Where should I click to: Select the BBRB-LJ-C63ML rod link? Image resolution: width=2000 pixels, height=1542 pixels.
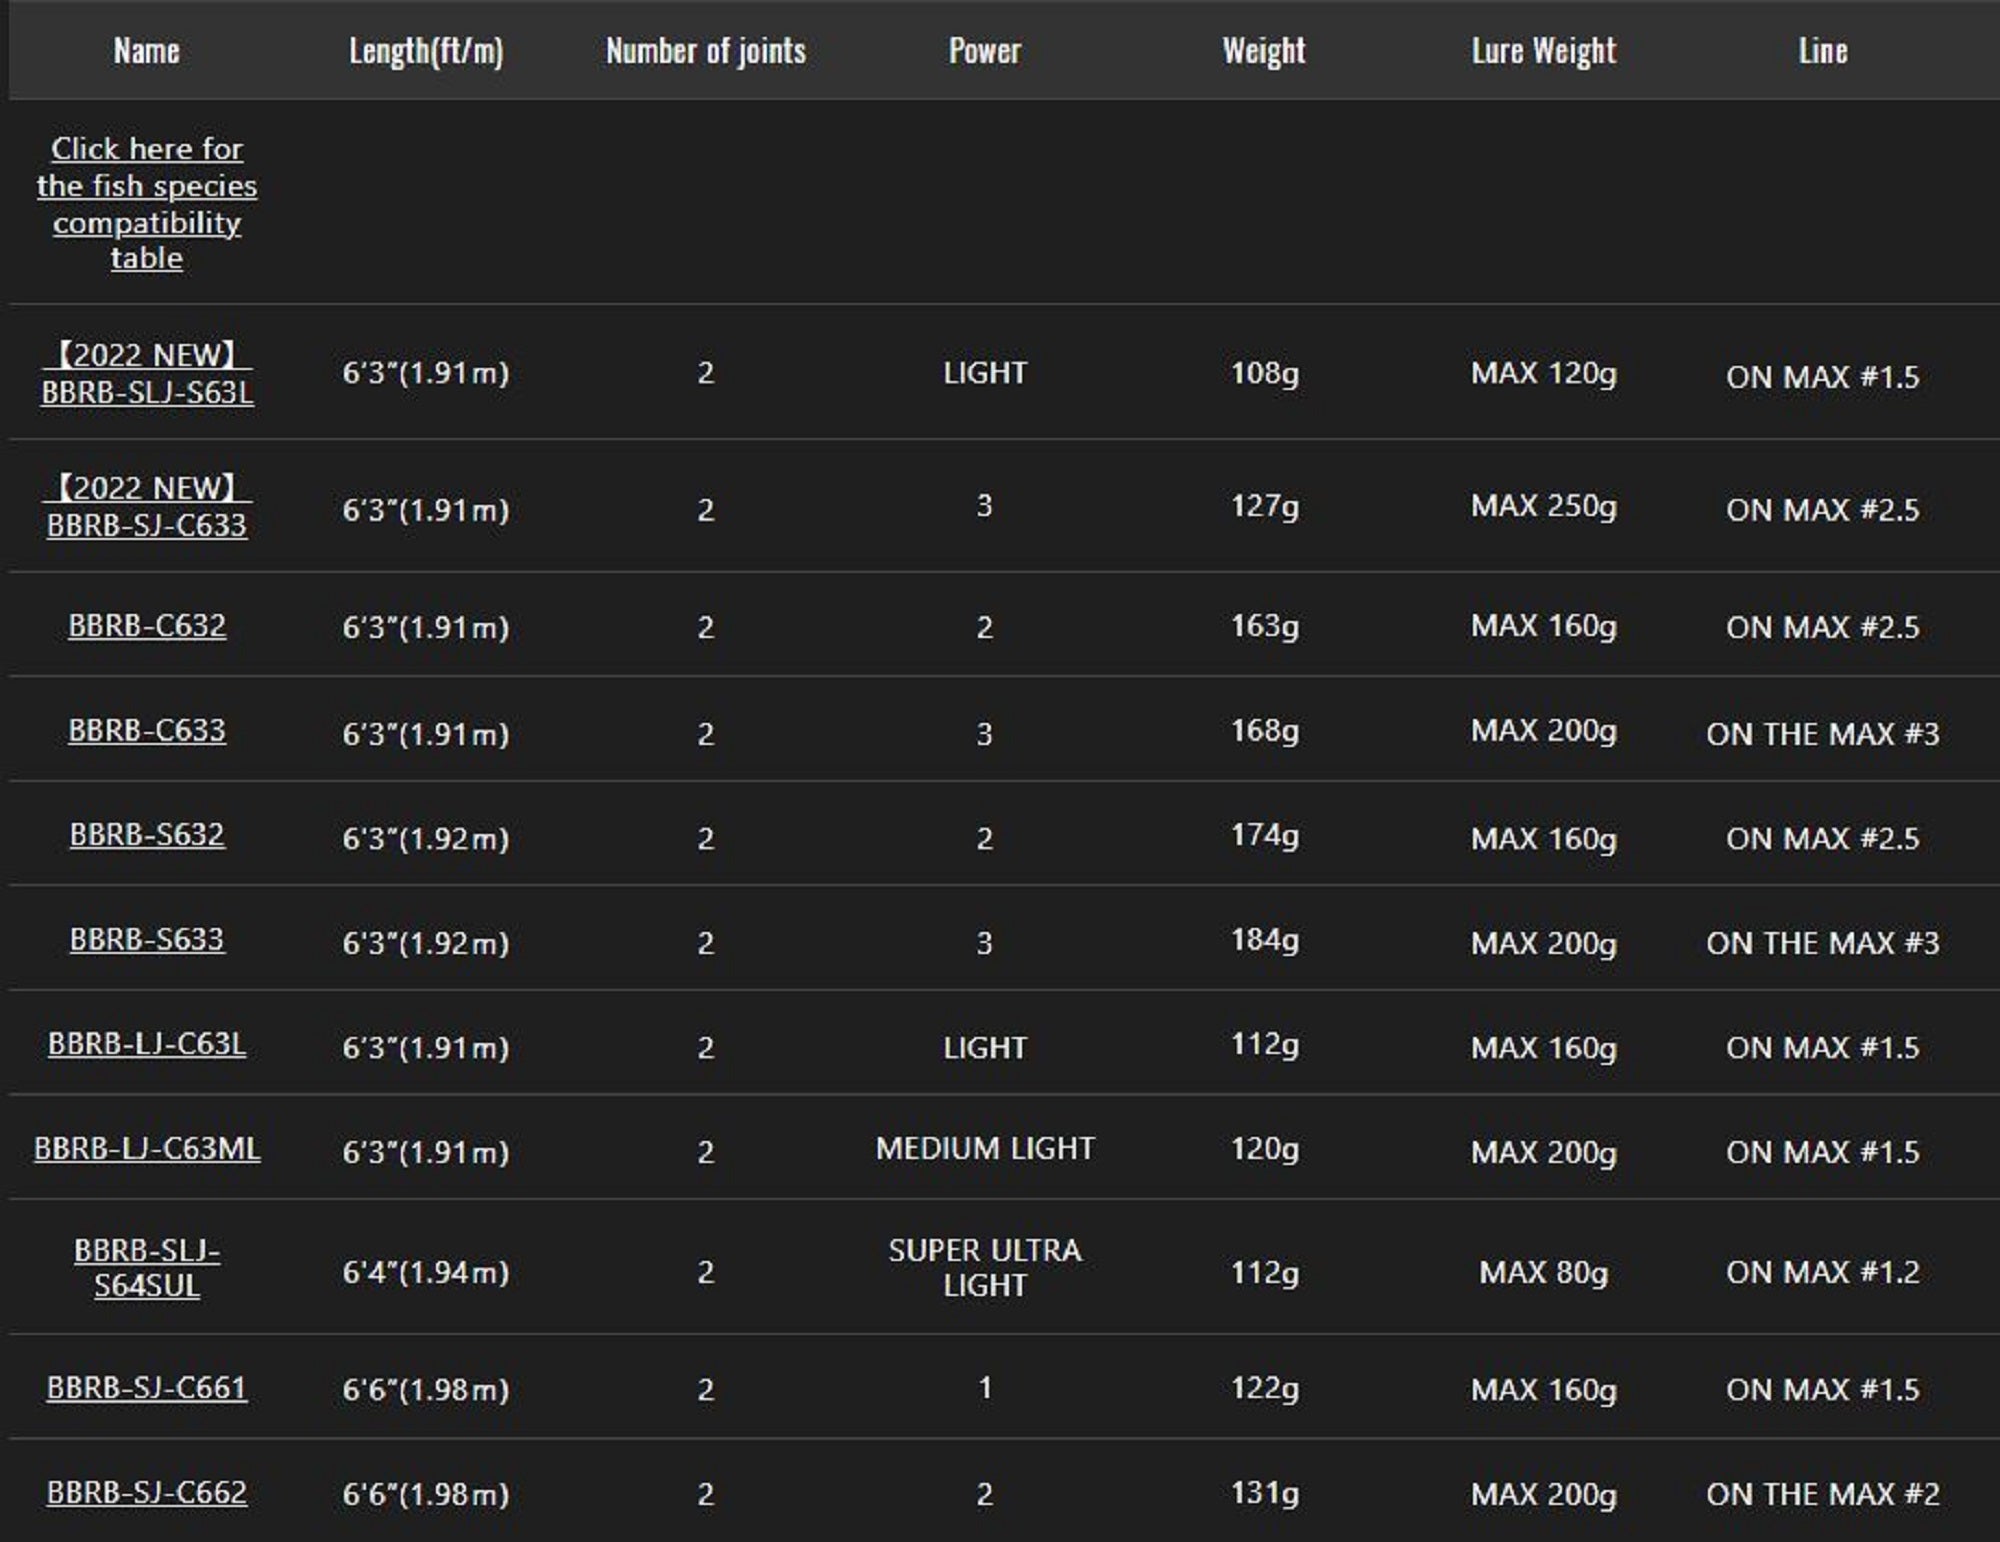147,1149
